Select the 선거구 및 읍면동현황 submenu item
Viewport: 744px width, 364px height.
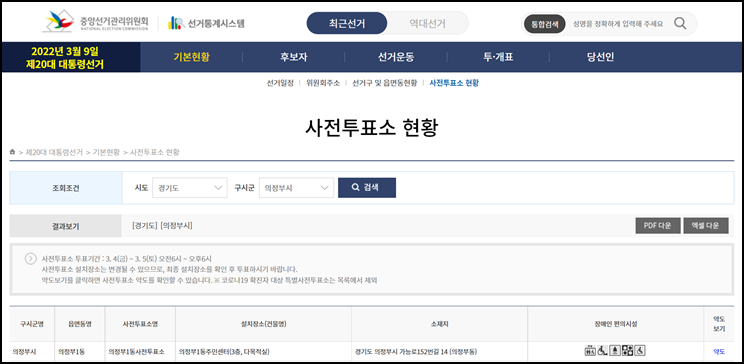384,83
